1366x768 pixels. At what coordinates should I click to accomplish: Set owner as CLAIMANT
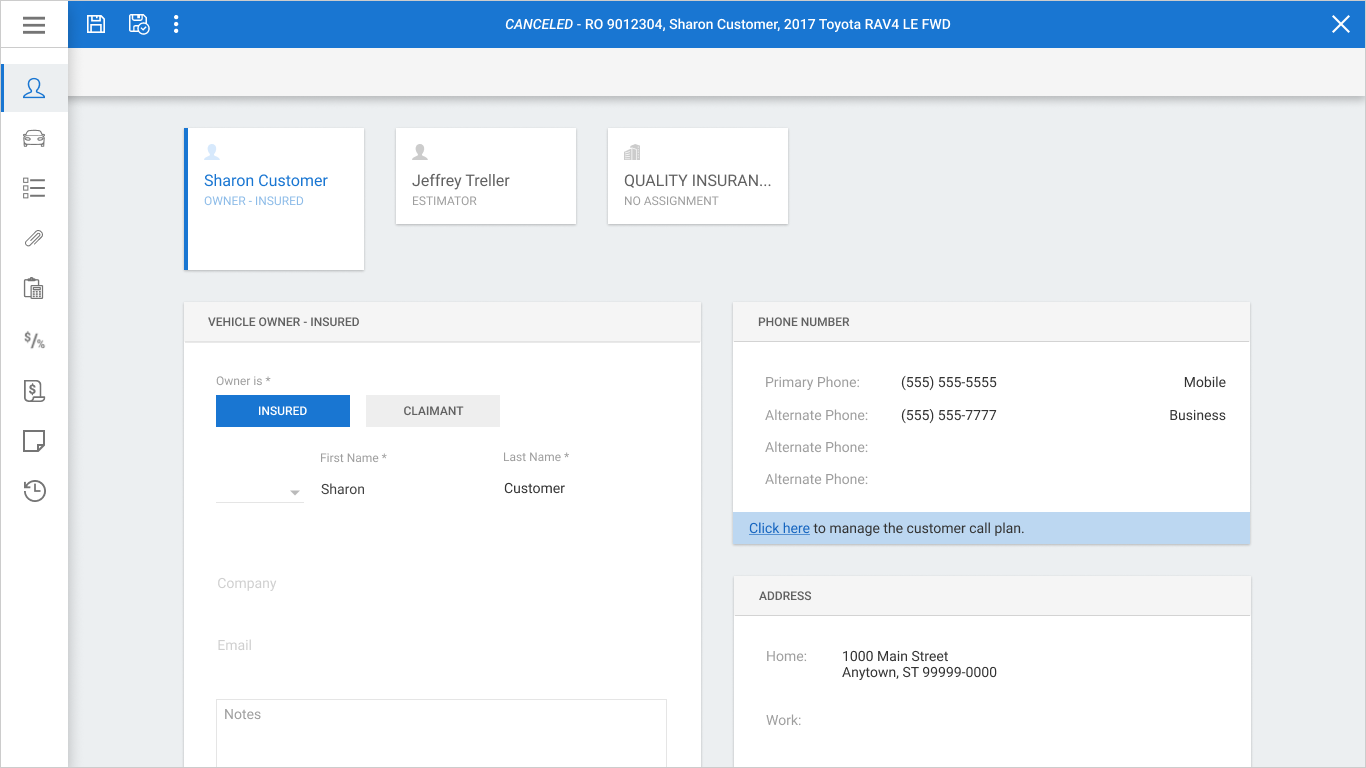(x=433, y=411)
